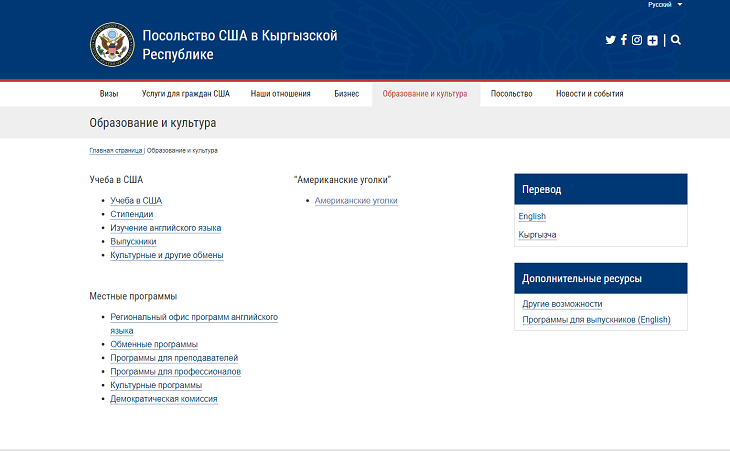Select the Наши отношения menu item
This screenshot has width=730, height=451.
(281, 94)
